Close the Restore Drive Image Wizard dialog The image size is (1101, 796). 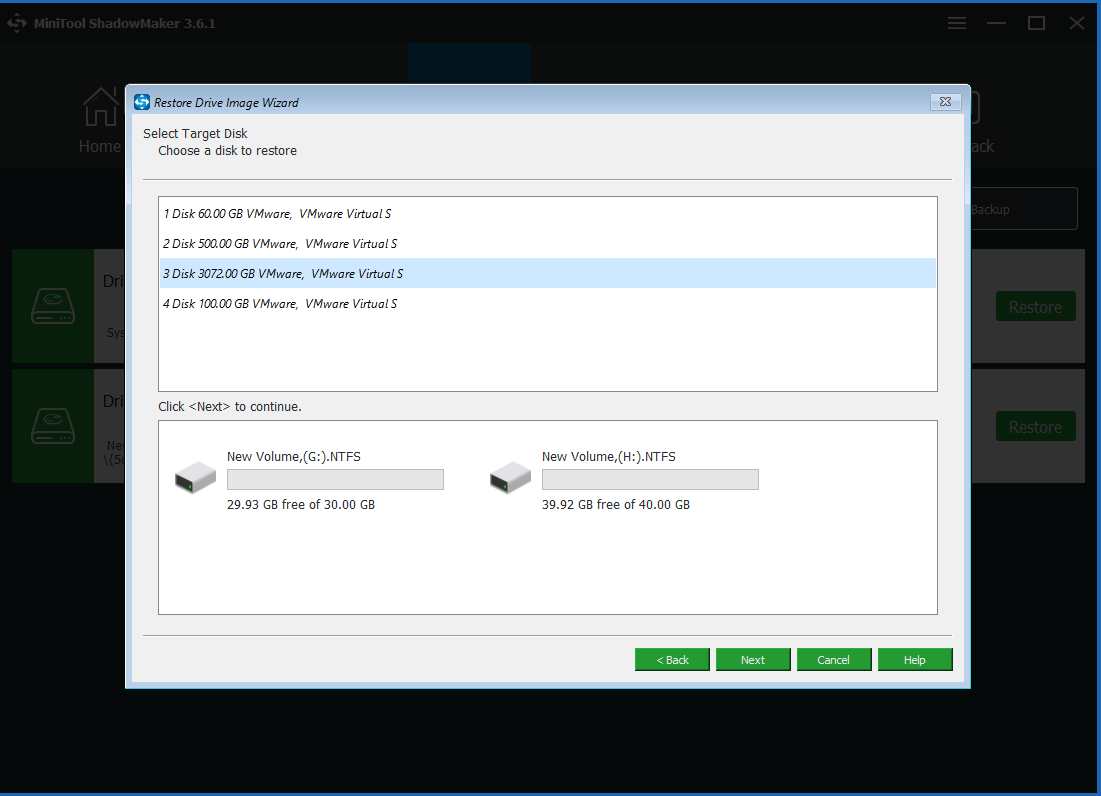(x=945, y=102)
